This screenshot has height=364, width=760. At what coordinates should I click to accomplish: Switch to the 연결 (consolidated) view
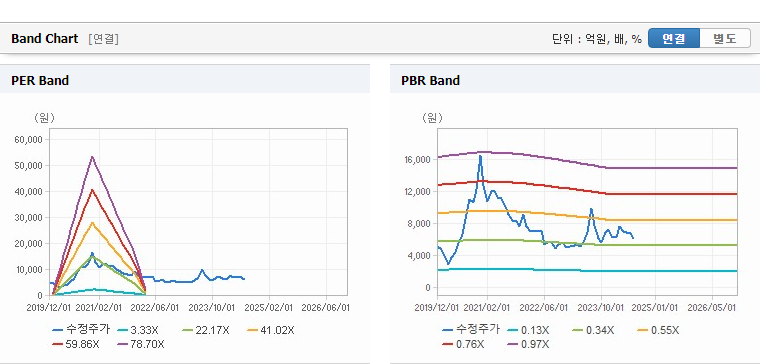(674, 38)
